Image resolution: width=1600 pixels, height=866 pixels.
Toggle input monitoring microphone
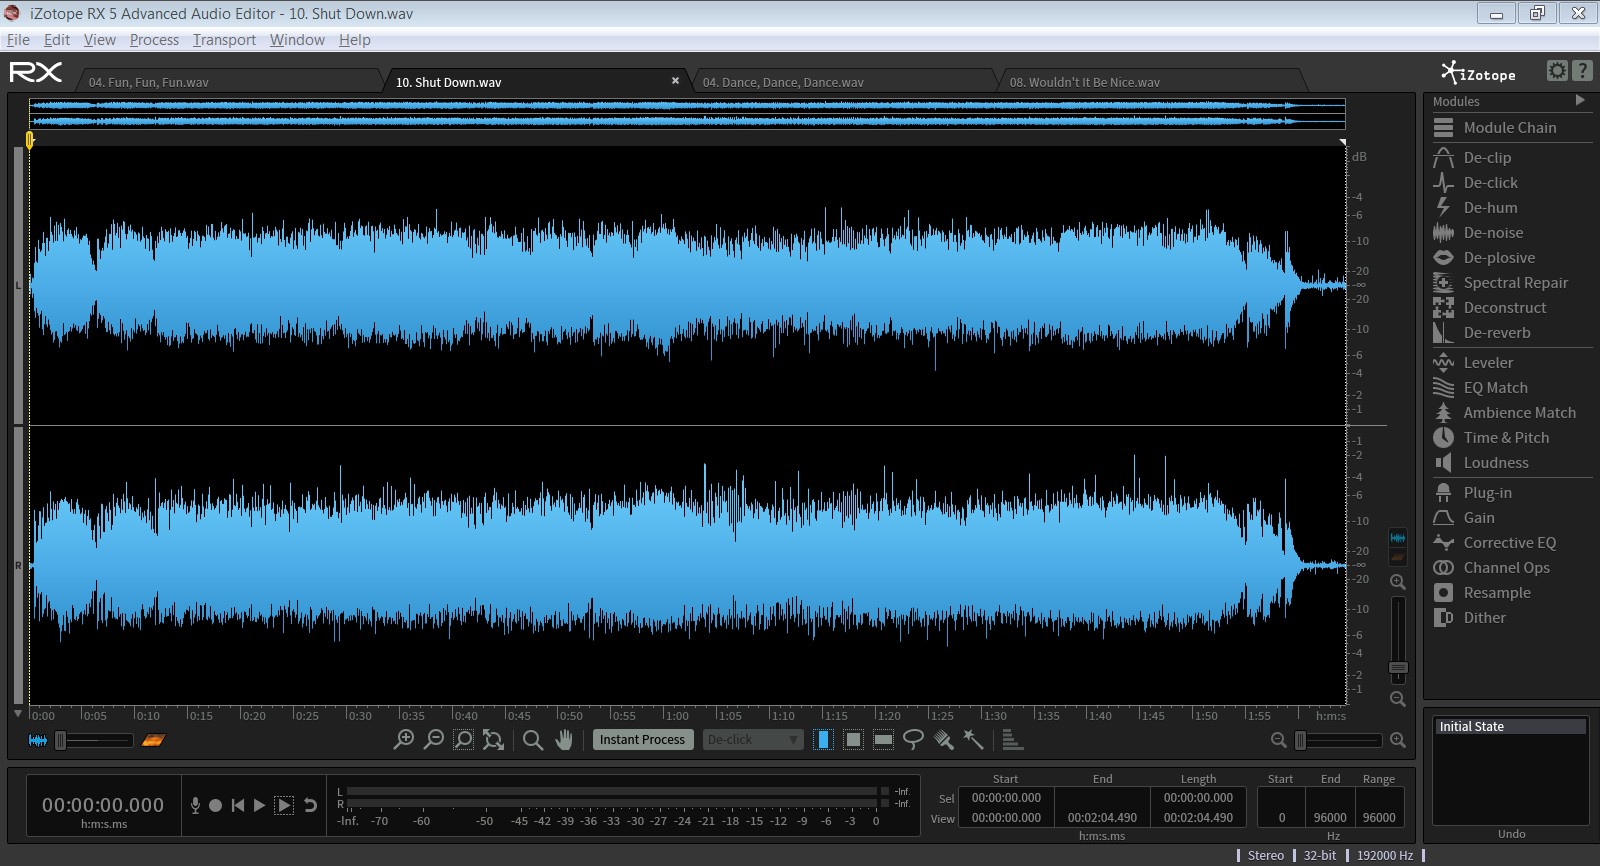195,805
